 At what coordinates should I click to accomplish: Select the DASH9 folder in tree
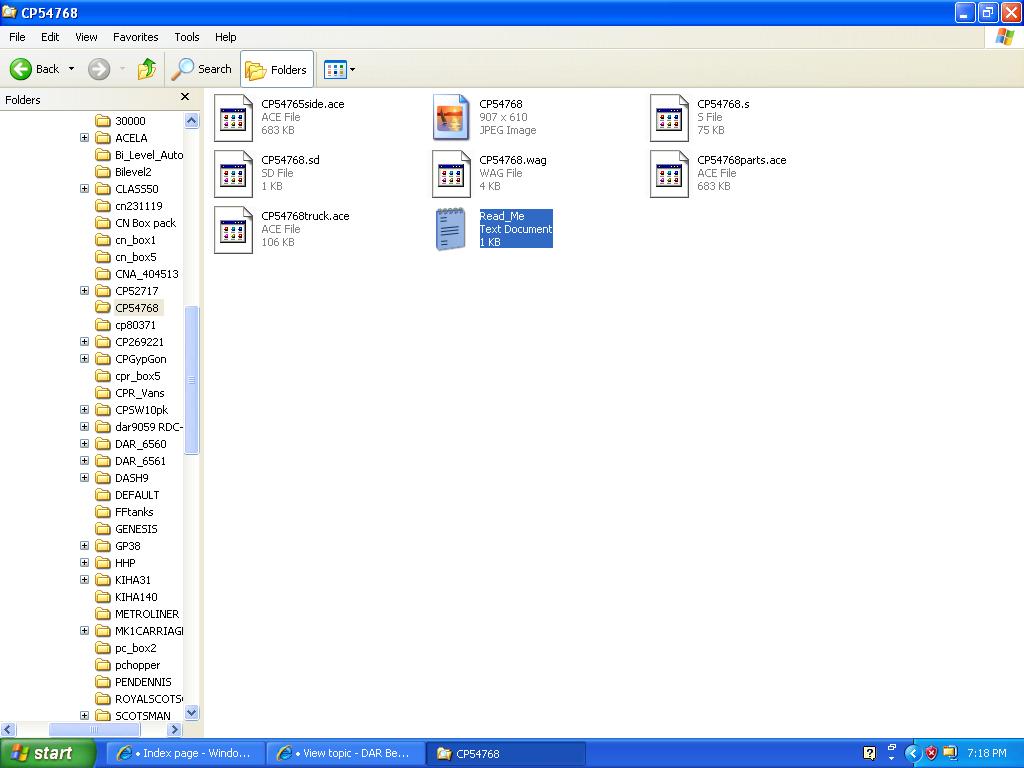[131, 478]
